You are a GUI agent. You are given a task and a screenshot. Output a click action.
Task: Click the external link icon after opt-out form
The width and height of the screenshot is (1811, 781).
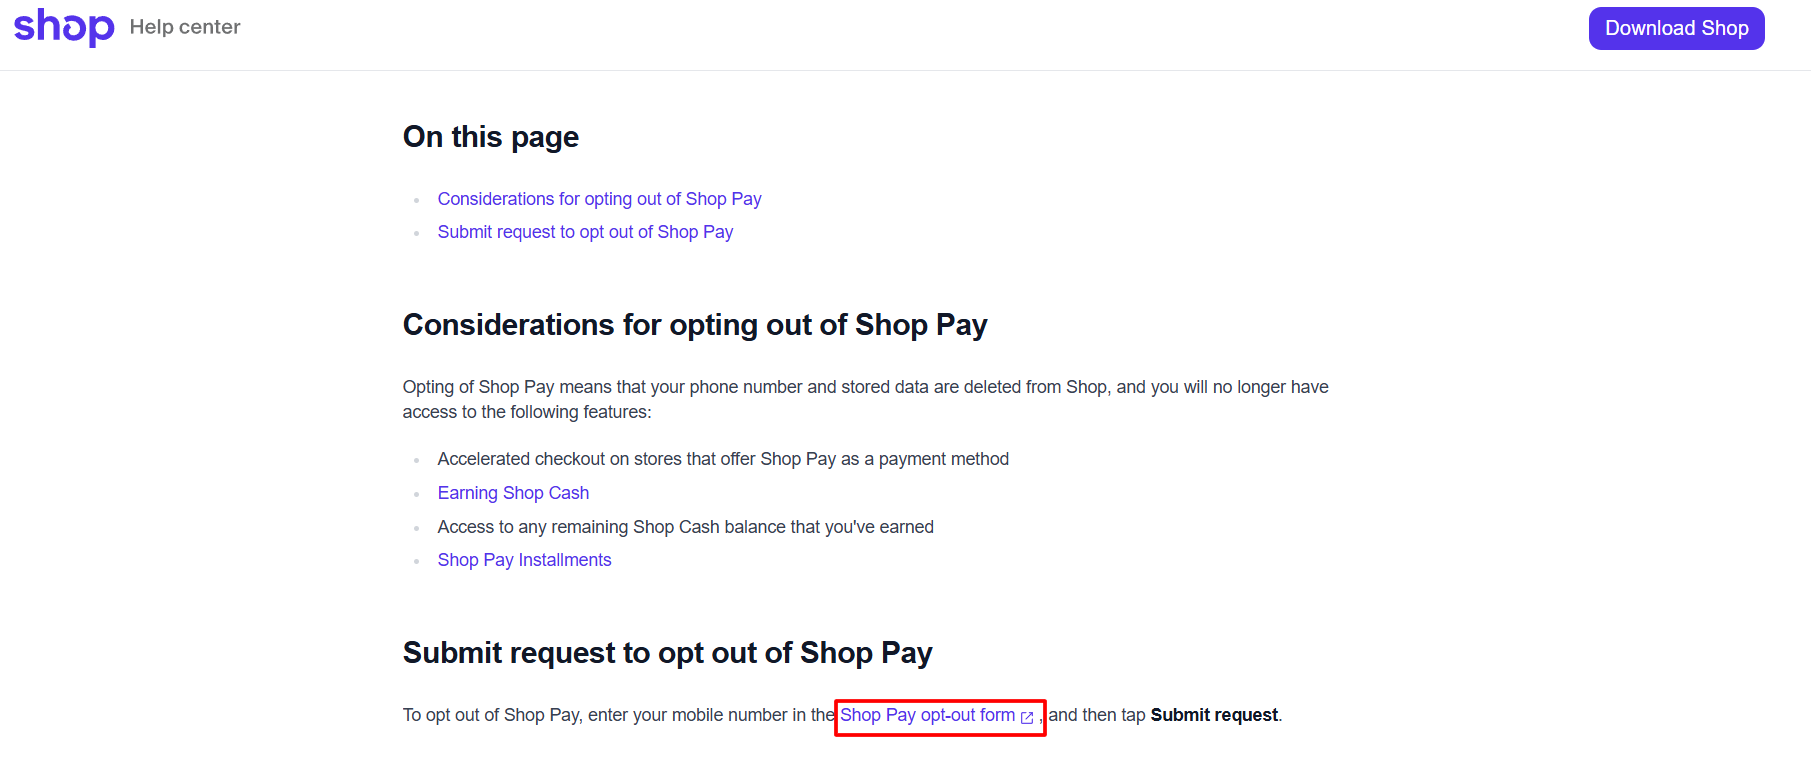pos(1027,717)
